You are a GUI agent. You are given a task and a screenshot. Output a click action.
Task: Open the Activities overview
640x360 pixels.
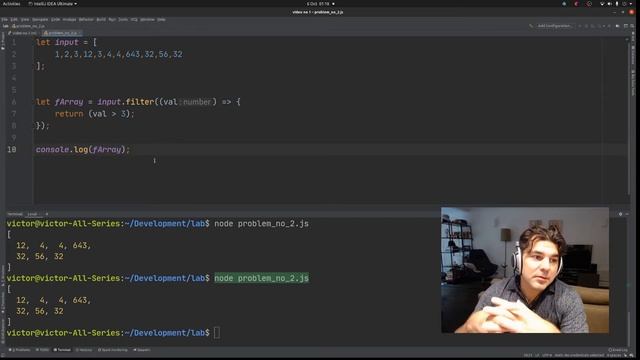11,4
